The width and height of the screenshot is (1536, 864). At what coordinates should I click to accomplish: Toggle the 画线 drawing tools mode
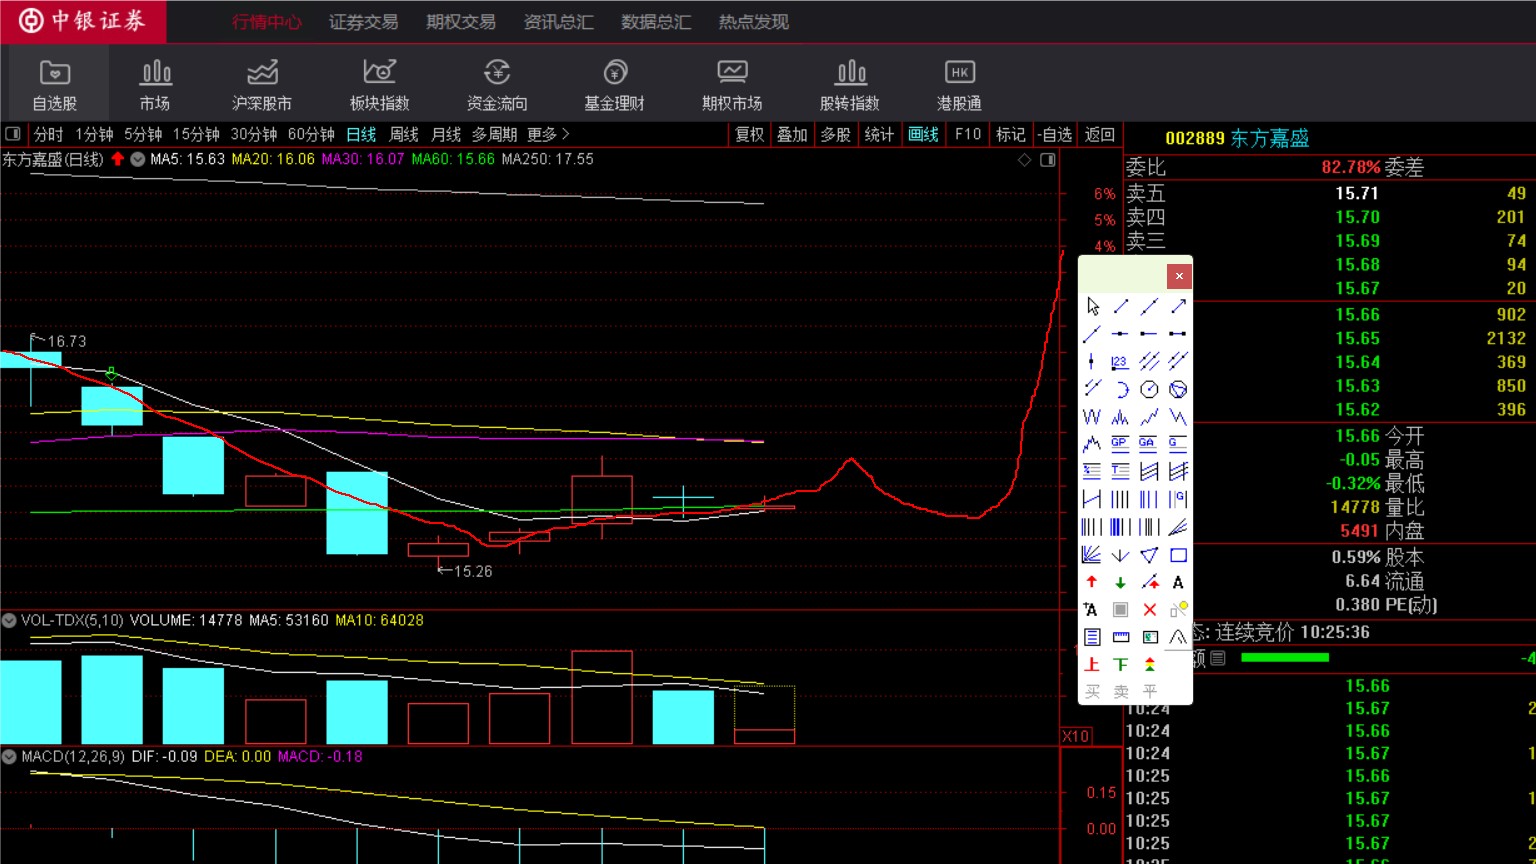[923, 134]
